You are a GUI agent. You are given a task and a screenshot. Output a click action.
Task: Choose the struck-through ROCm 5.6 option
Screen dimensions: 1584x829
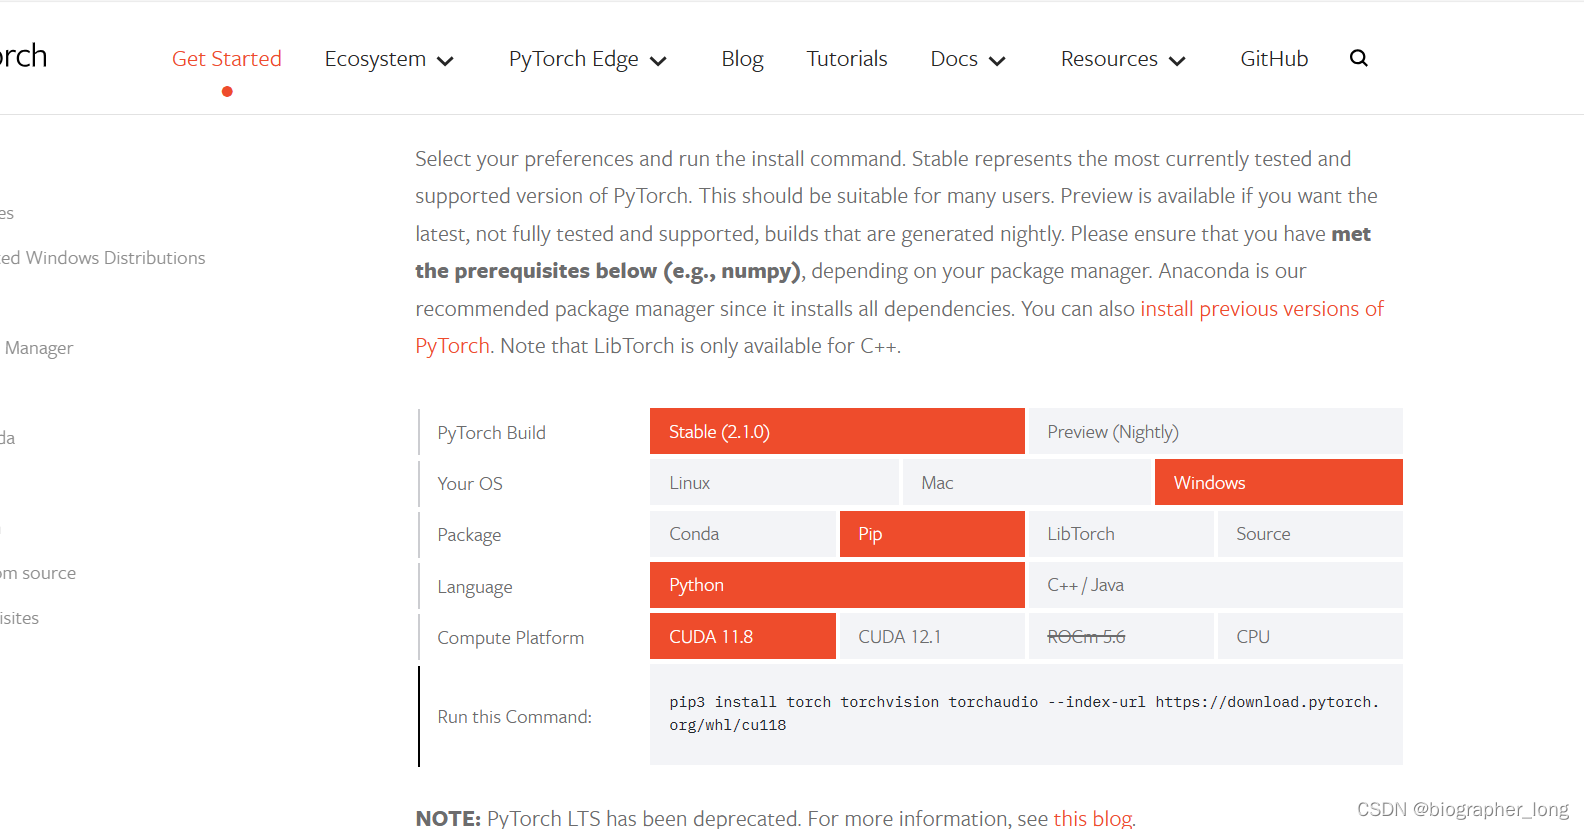coord(1121,636)
